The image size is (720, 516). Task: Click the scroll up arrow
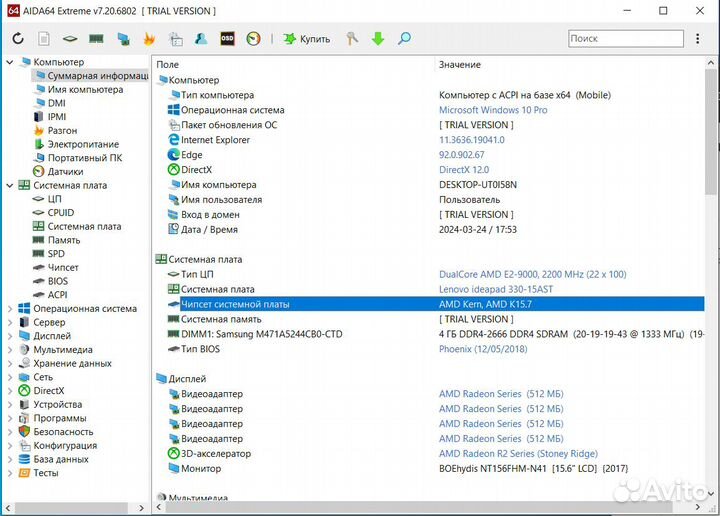pyautogui.click(x=711, y=63)
